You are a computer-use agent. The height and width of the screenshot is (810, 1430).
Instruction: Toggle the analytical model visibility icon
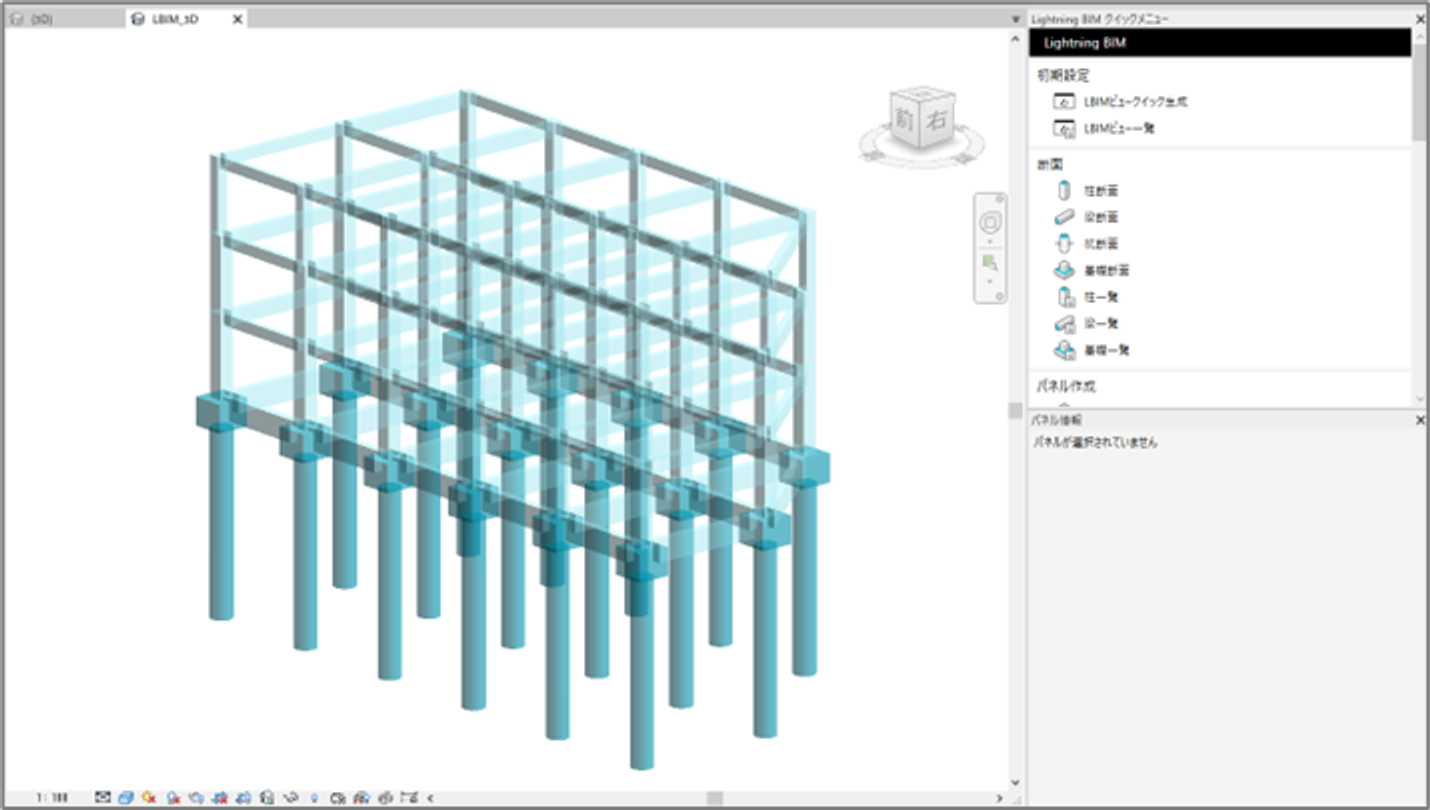click(x=361, y=797)
